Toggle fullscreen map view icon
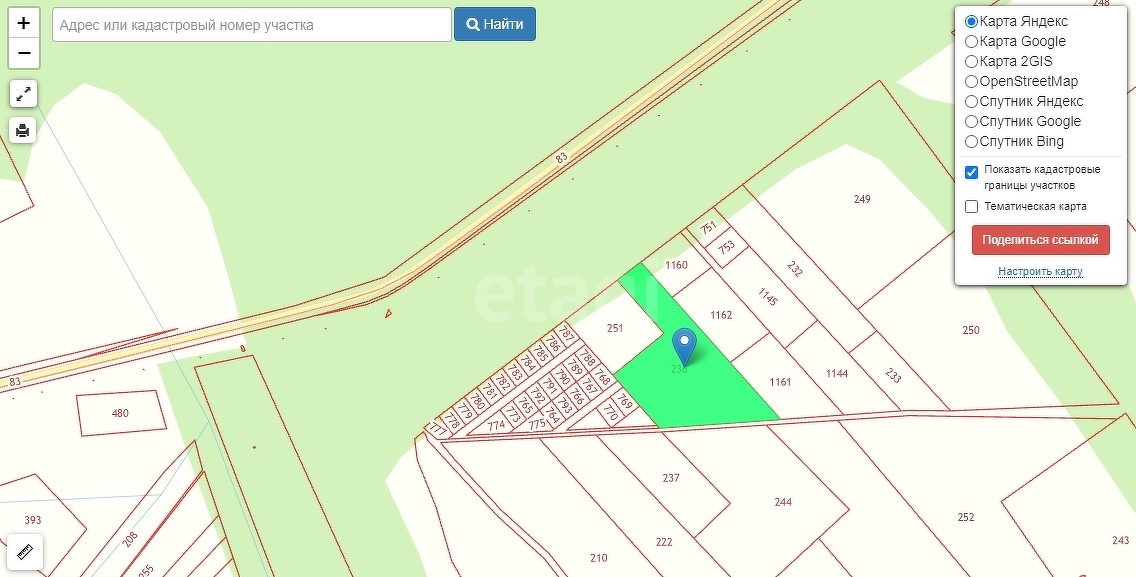 23,94
